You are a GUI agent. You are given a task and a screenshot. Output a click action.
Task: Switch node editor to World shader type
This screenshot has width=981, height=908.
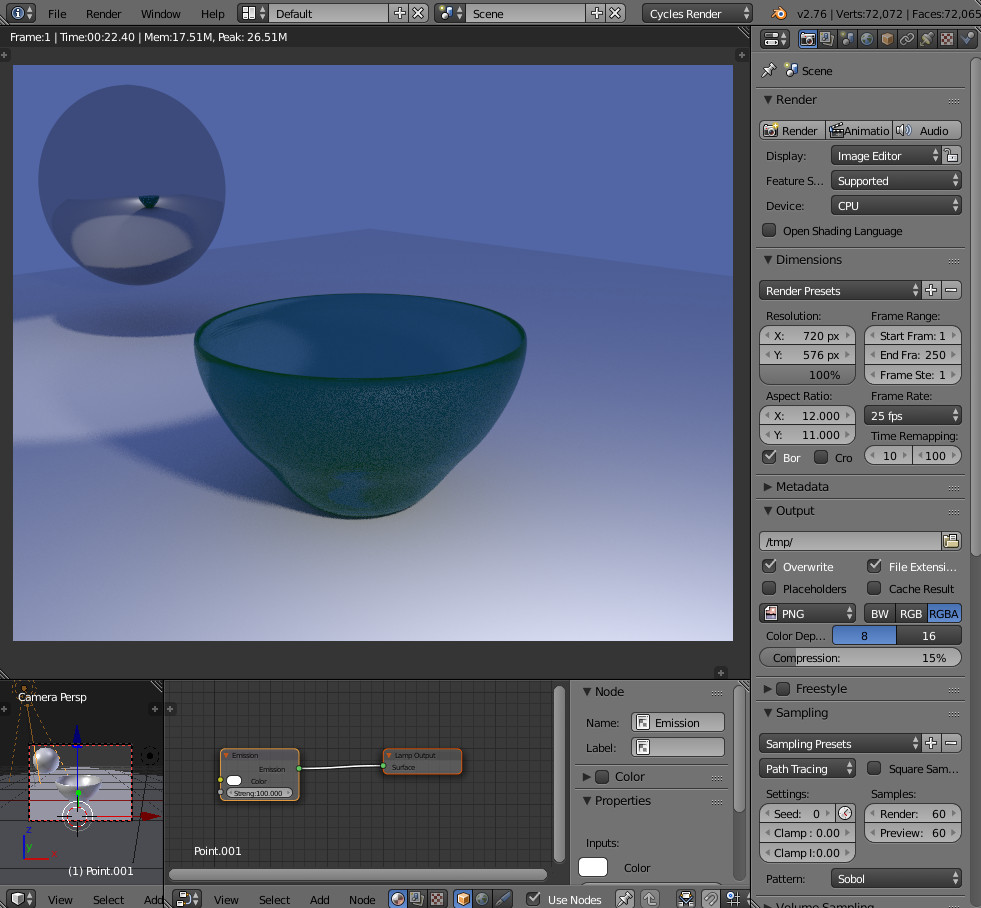[480, 899]
